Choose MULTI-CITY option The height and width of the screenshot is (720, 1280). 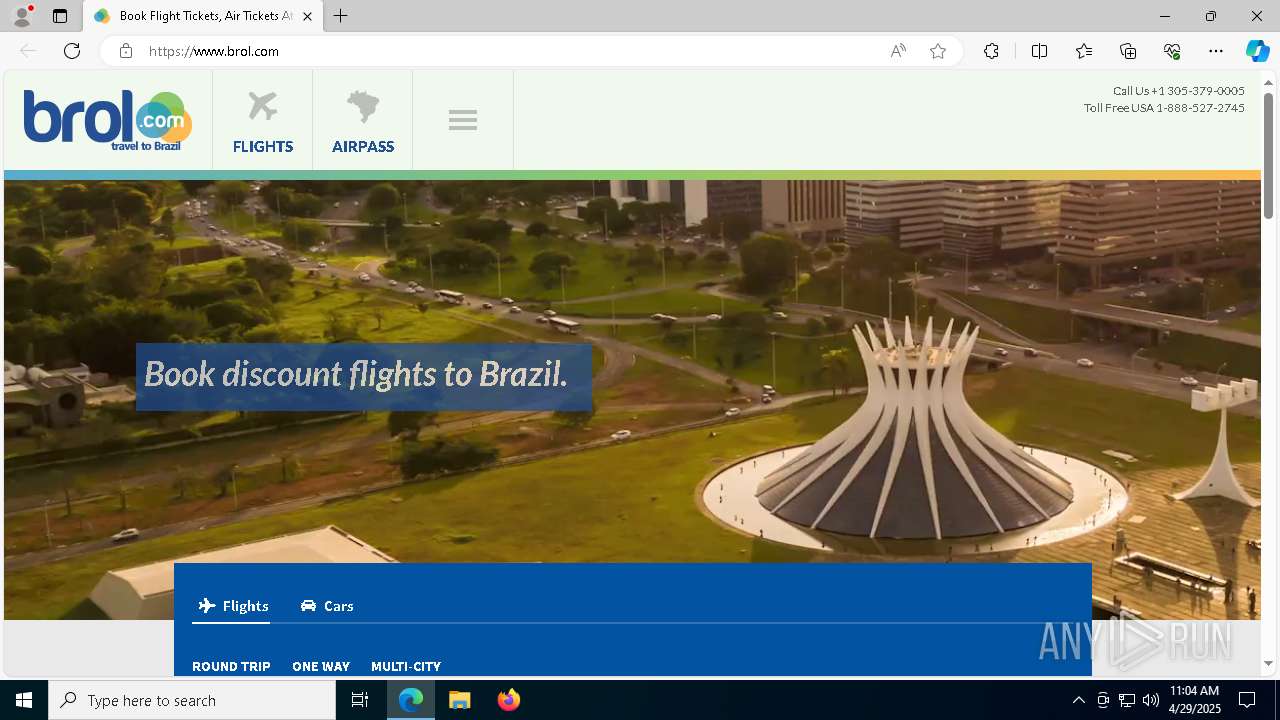click(406, 666)
